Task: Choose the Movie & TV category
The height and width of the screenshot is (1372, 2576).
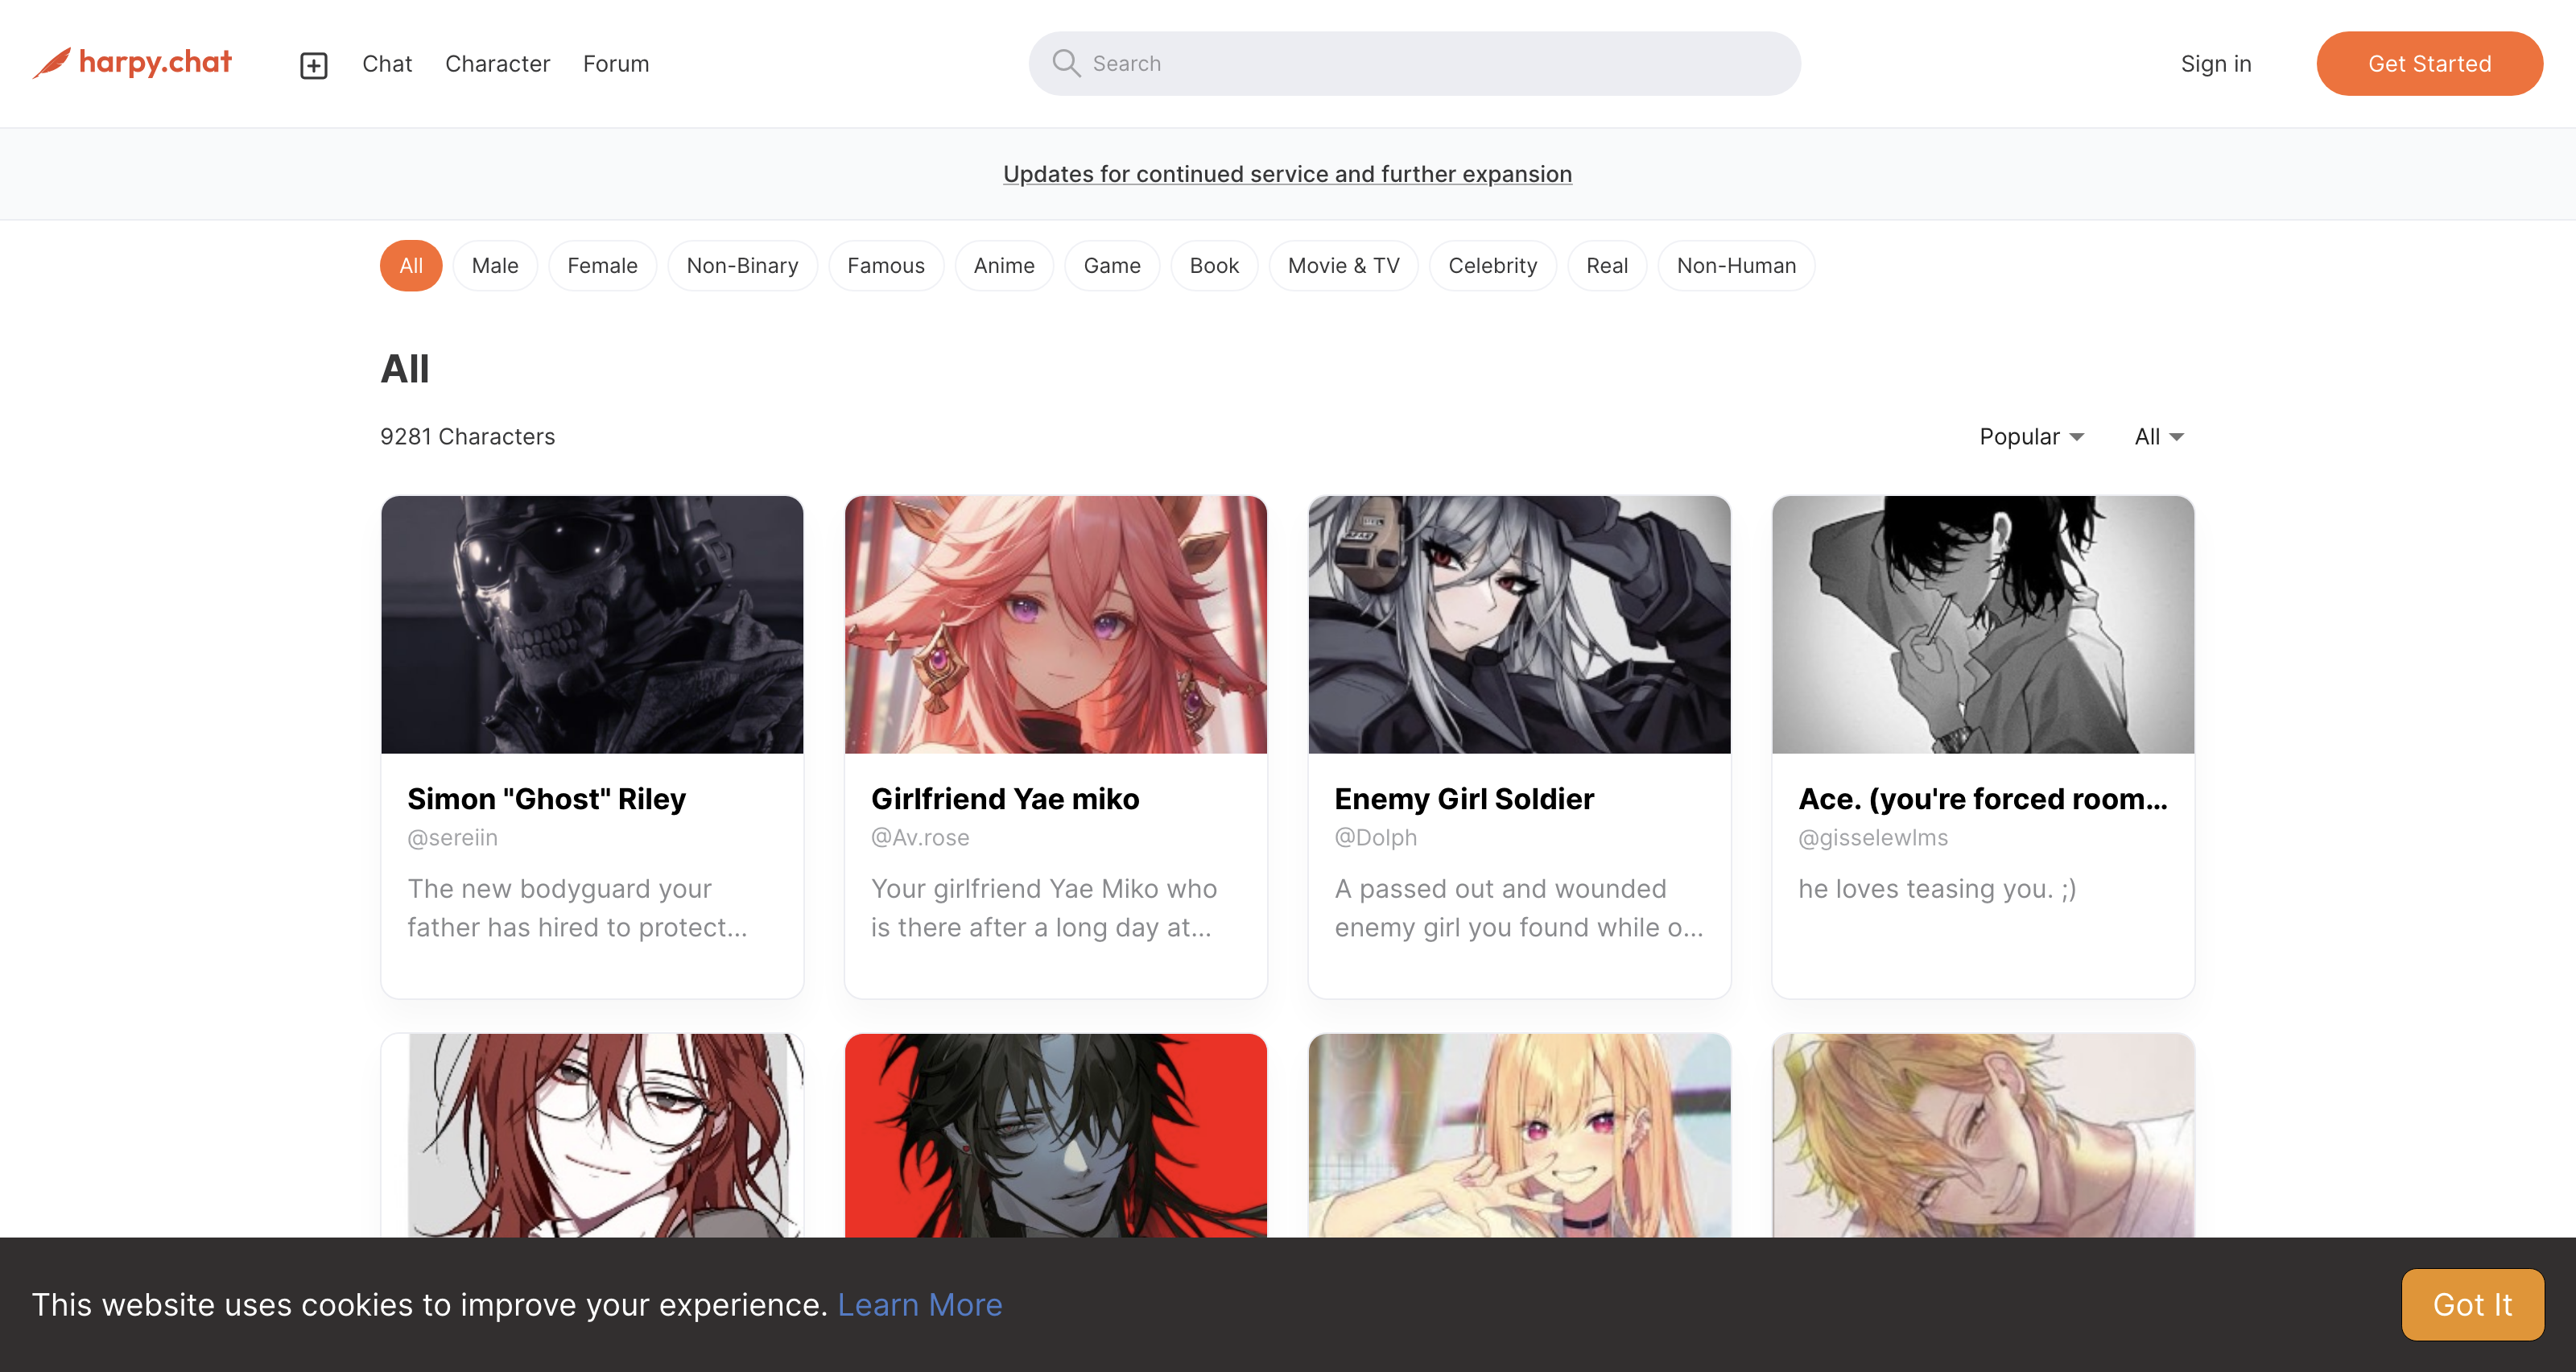Action: tap(1343, 266)
